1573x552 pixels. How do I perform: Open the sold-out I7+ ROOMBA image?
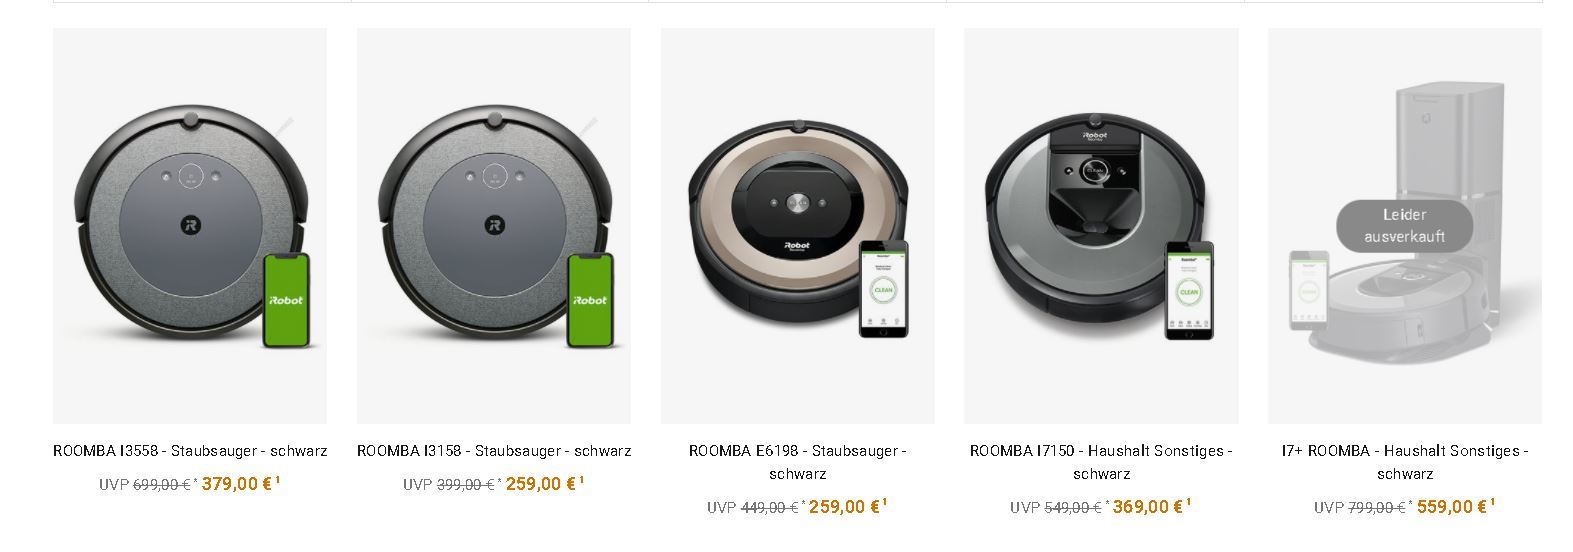point(1405,226)
